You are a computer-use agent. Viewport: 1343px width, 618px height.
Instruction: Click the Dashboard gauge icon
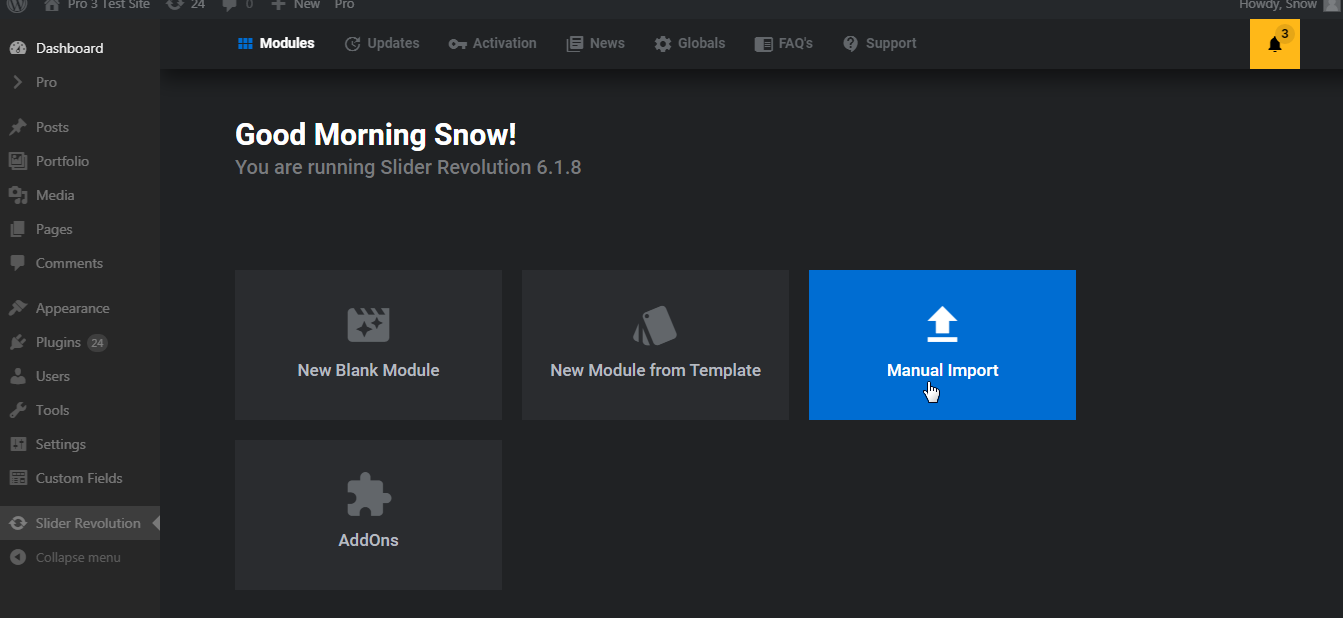17,48
